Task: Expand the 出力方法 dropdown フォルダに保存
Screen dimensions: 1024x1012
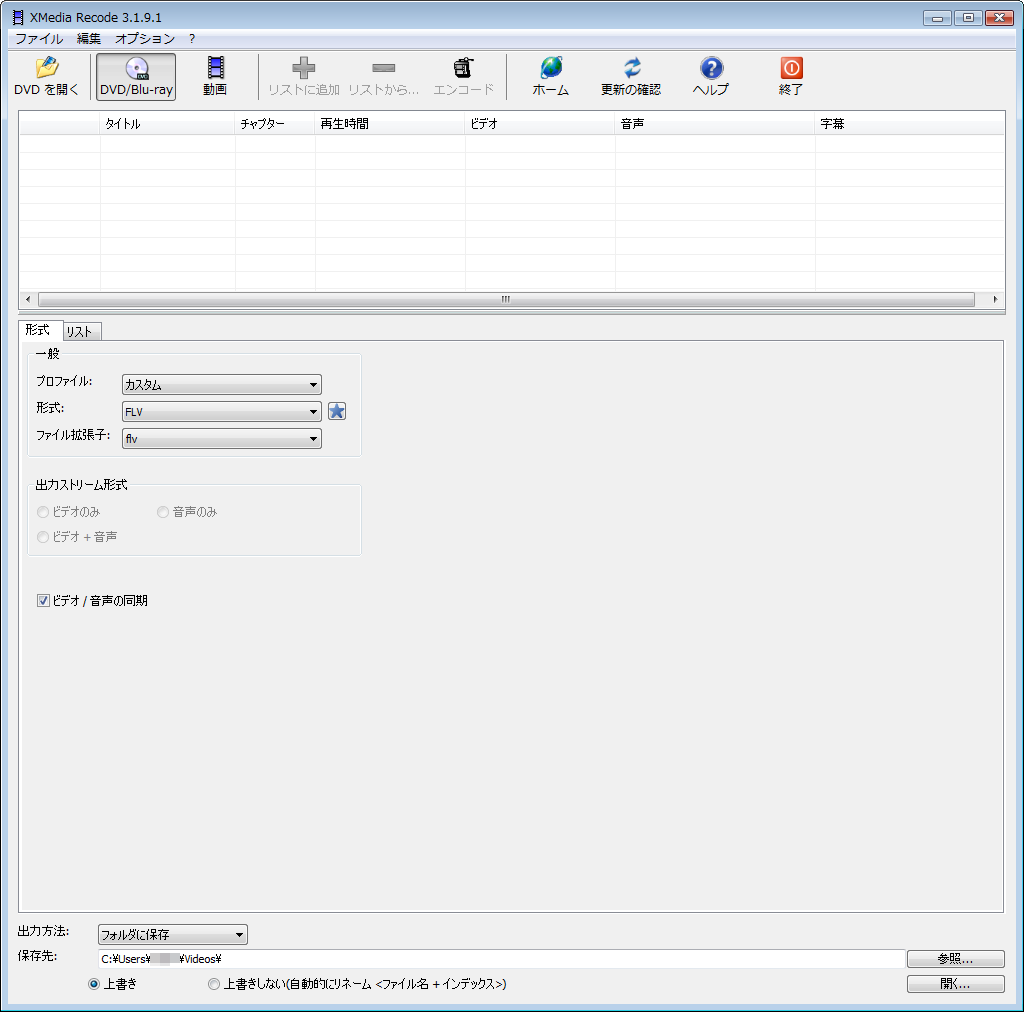Action: point(172,934)
